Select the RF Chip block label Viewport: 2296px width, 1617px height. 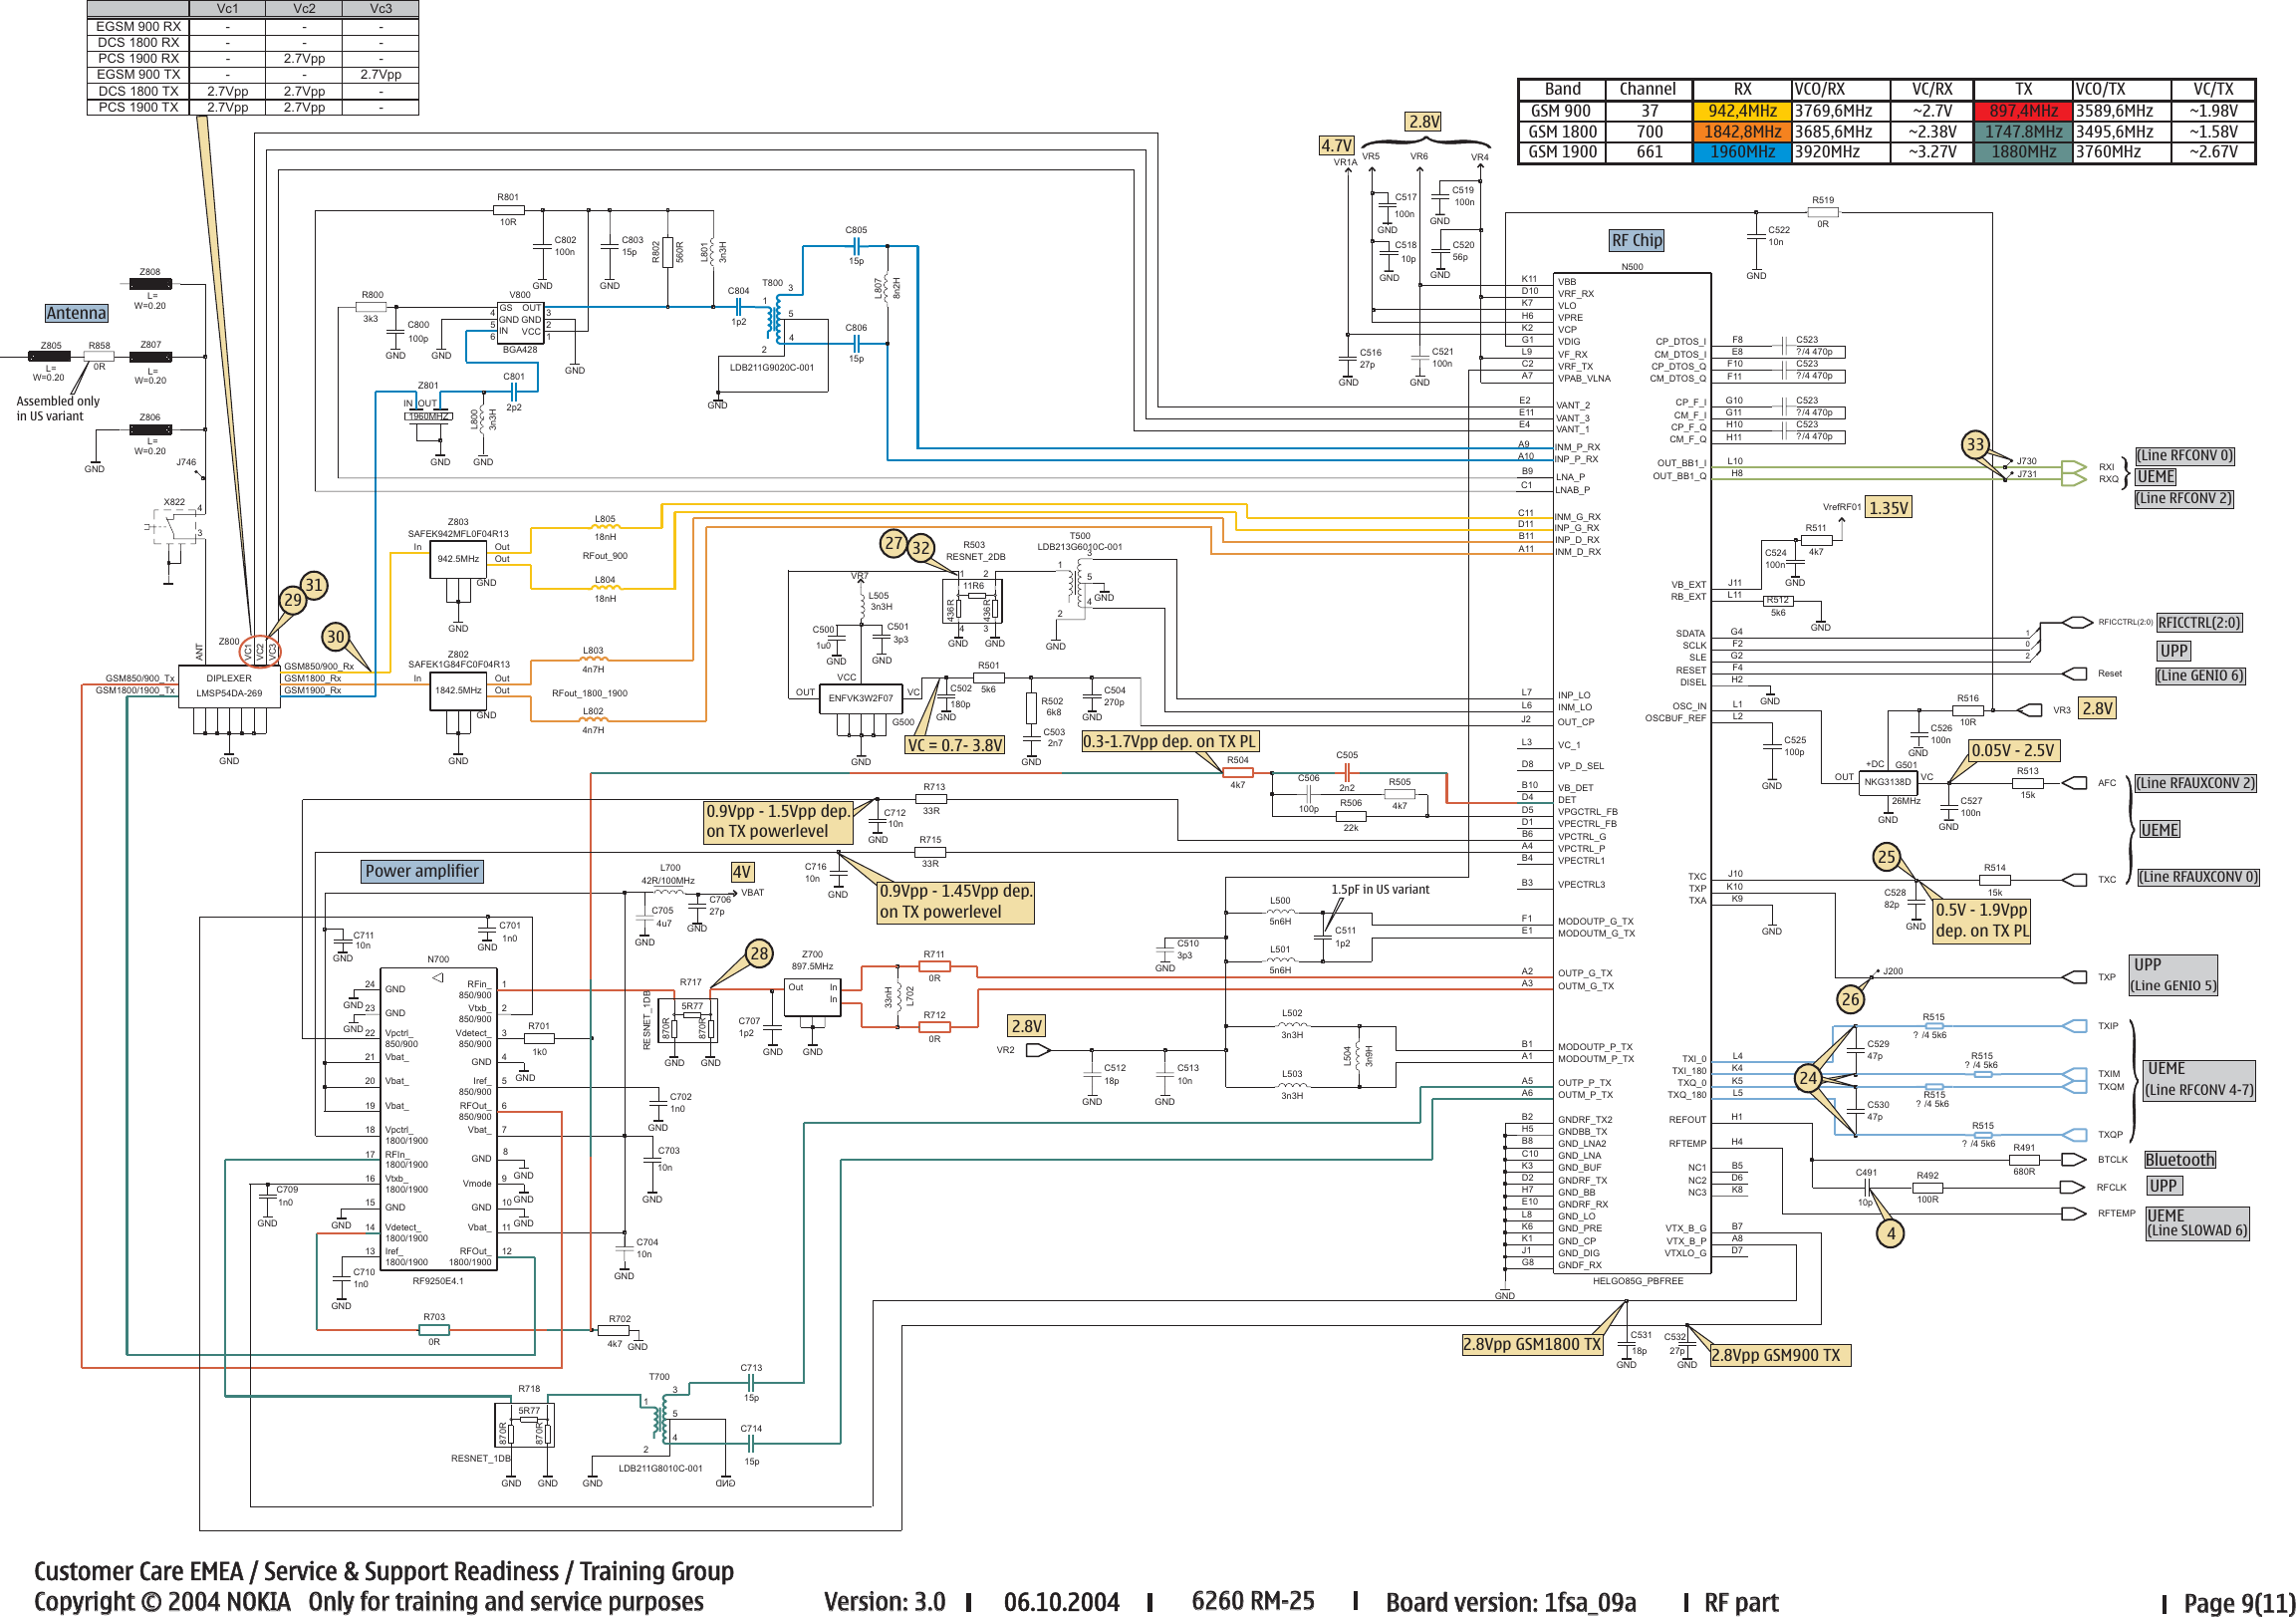1636,240
